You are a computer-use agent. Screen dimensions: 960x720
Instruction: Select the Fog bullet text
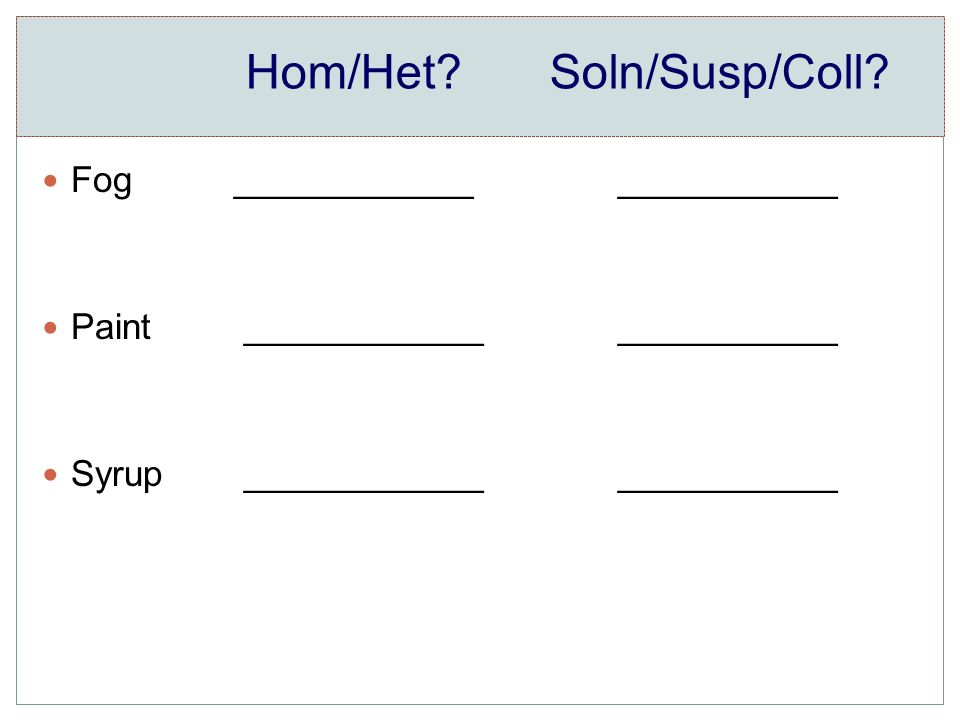pyautogui.click(x=102, y=181)
